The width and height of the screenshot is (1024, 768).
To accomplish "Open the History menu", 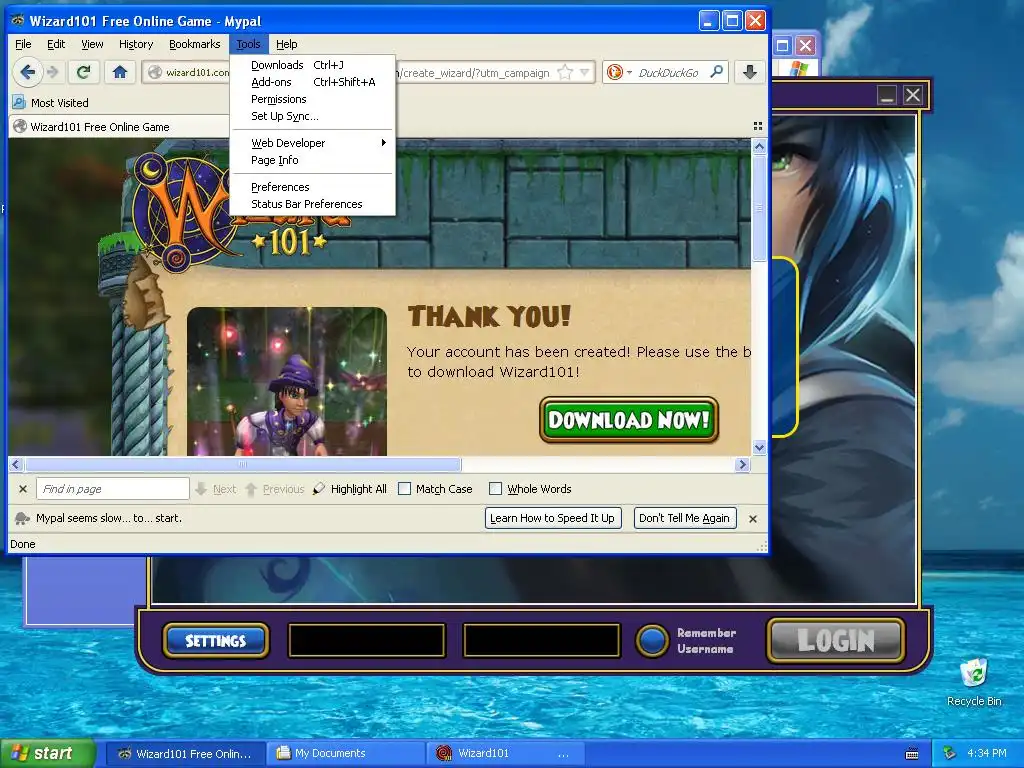I will 136,44.
